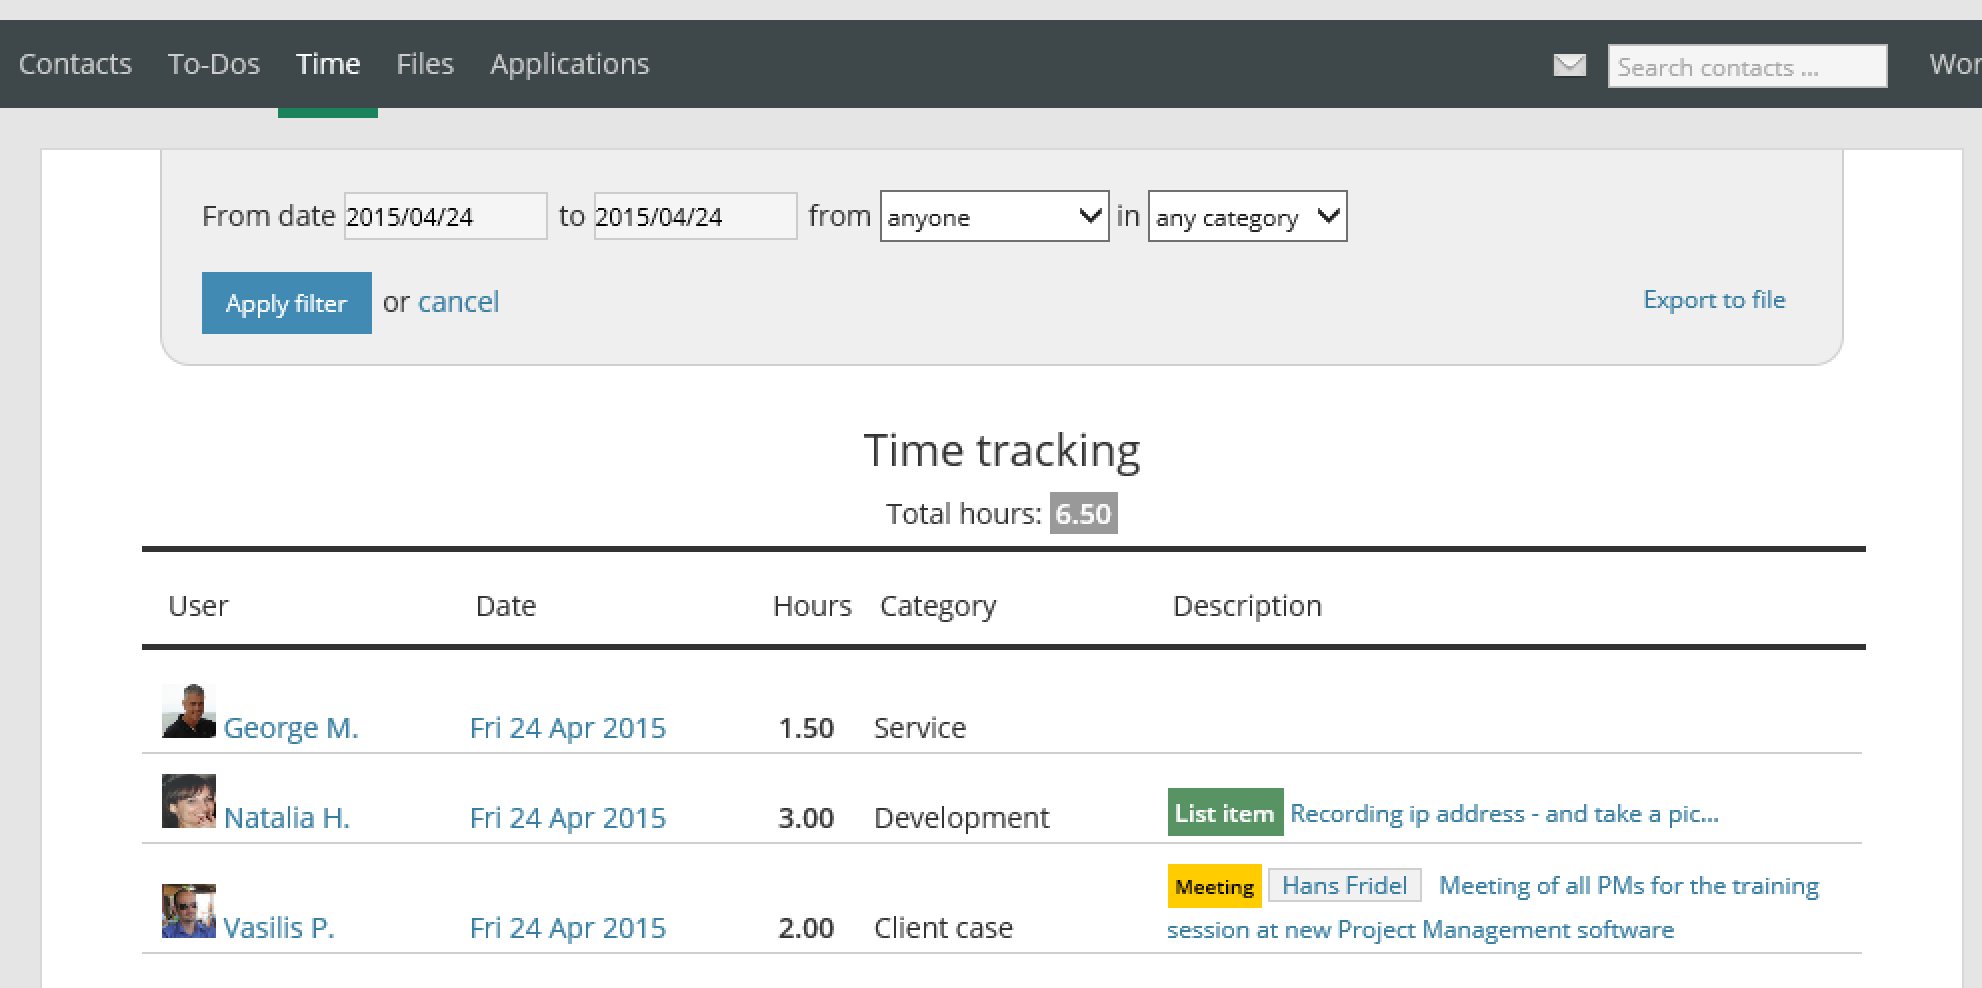Open 'Recording ip address' description link
Image resolution: width=1982 pixels, height=988 pixels.
1502,813
